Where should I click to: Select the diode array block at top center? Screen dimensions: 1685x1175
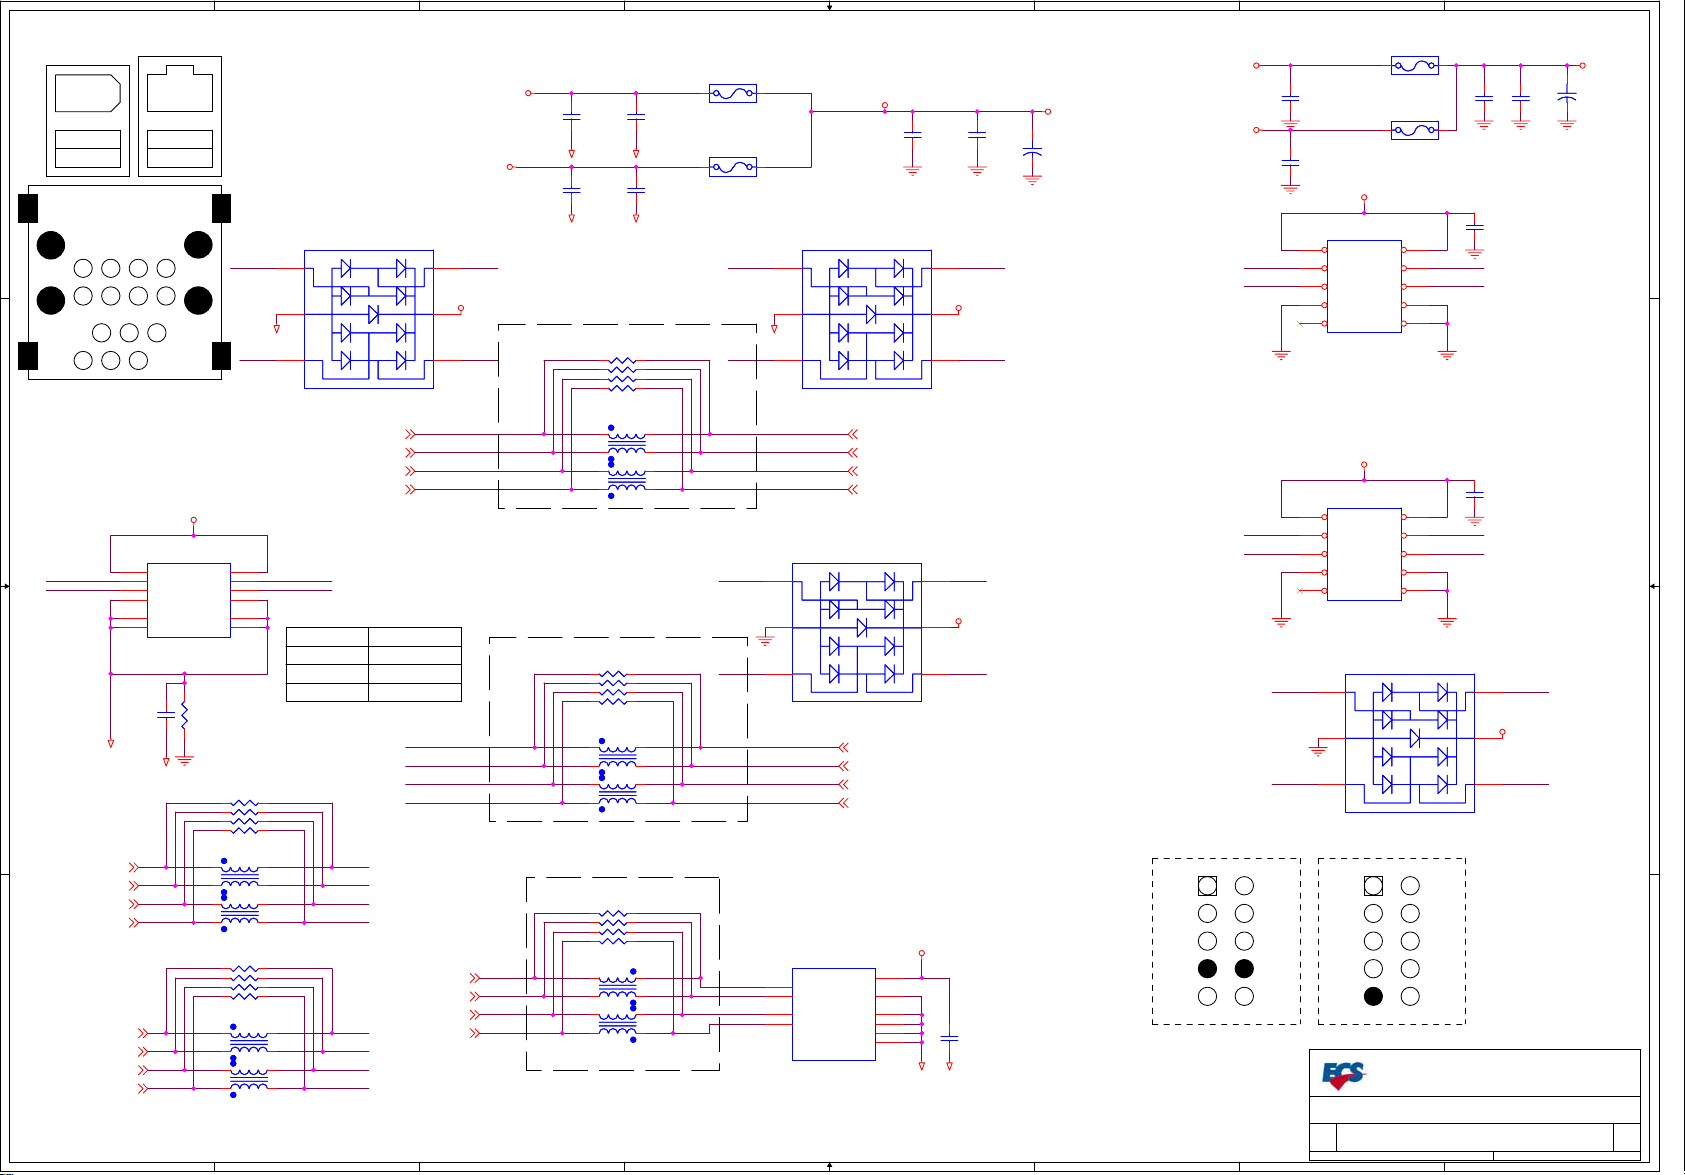point(867,319)
